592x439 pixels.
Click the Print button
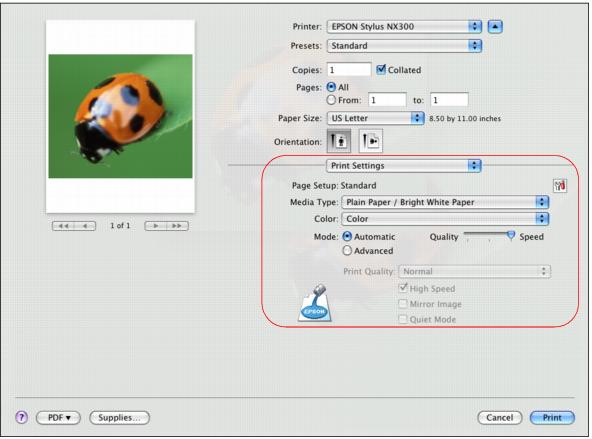coord(552,417)
